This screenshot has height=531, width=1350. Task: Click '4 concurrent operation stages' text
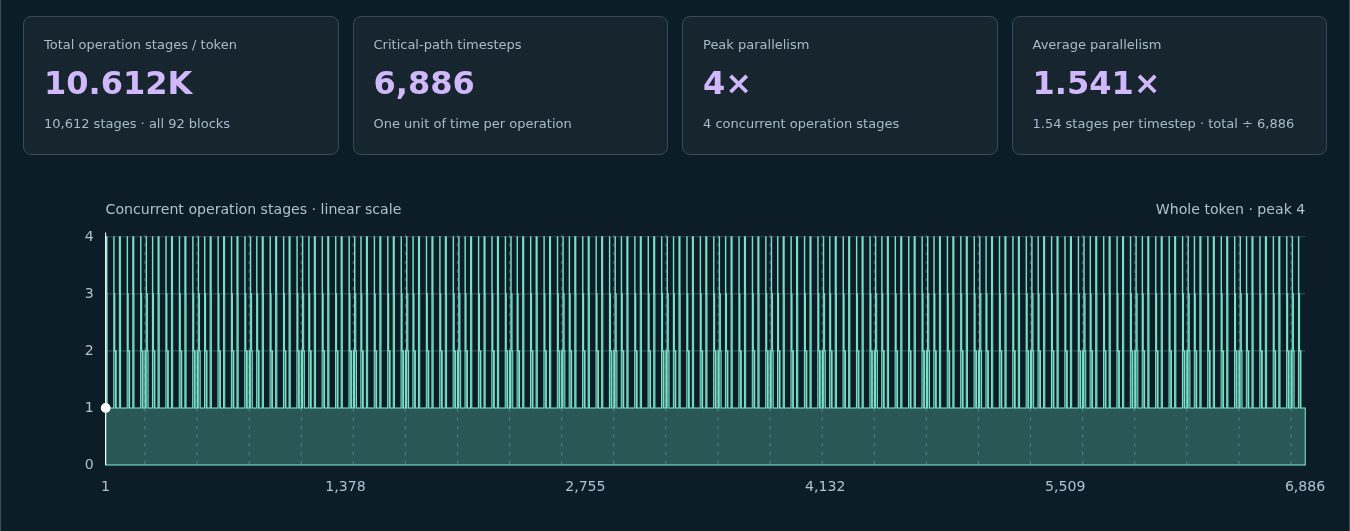801,124
